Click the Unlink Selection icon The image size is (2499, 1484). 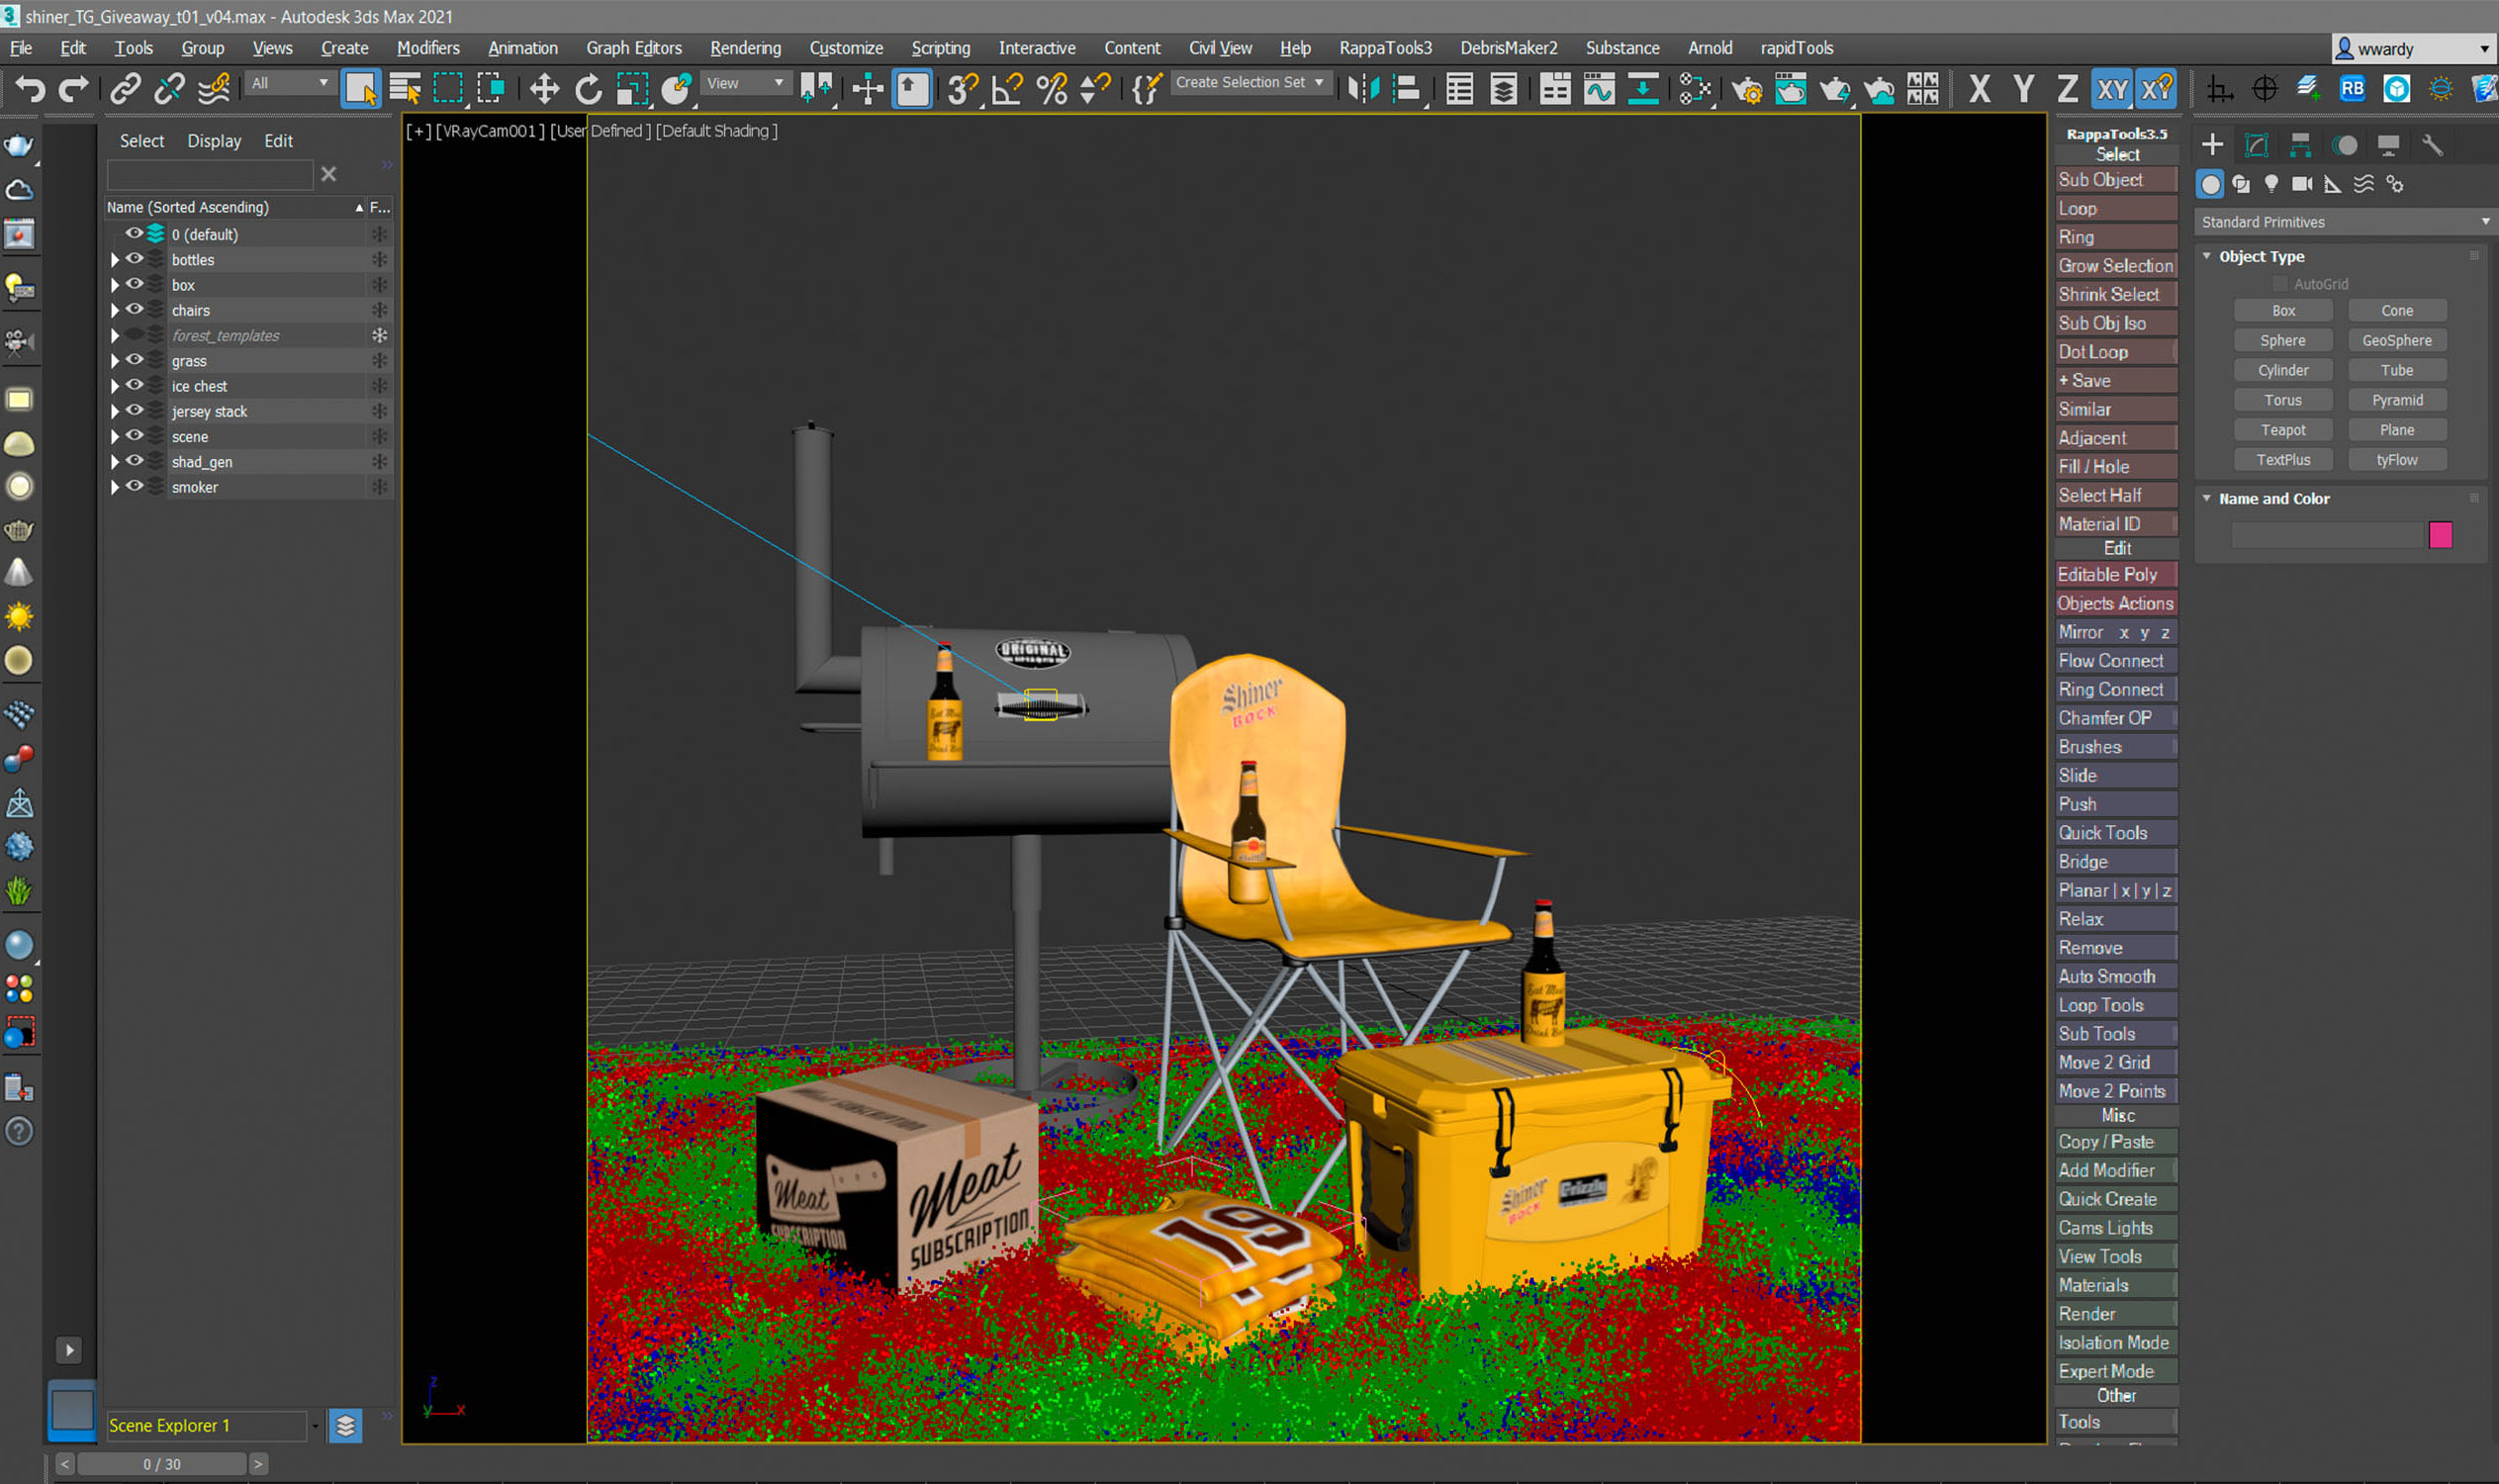tap(169, 89)
